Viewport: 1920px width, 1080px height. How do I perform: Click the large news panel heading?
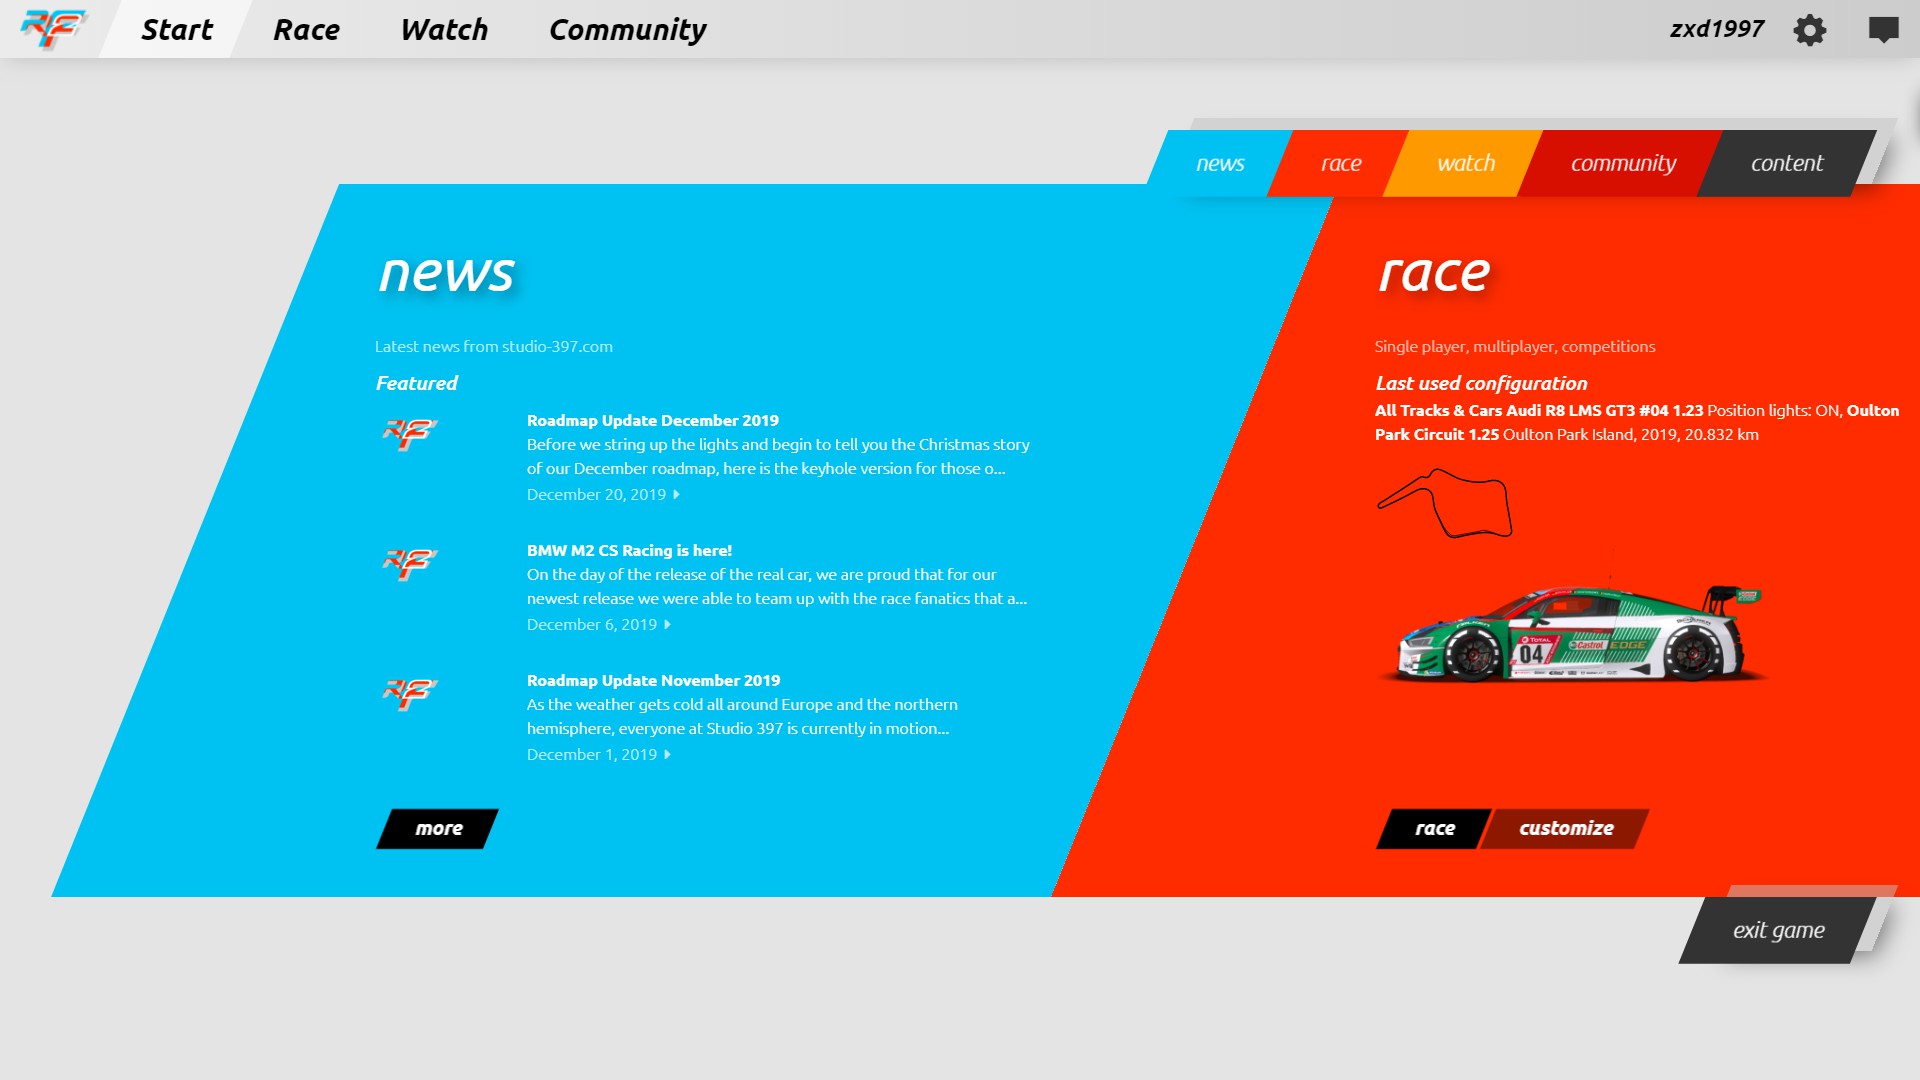click(446, 274)
